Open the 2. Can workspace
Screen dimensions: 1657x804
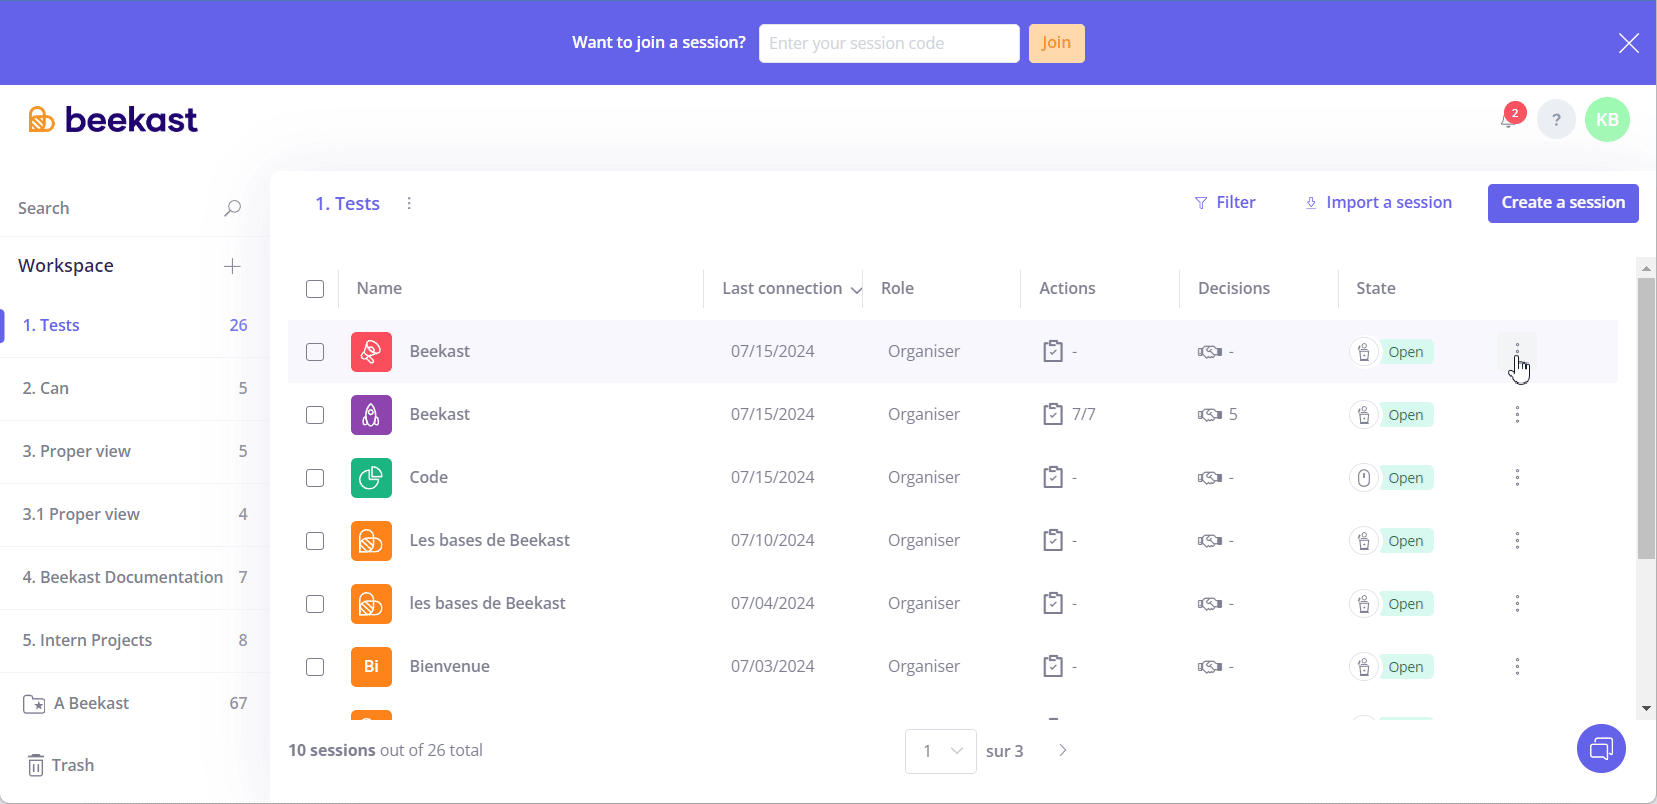(x=135, y=389)
